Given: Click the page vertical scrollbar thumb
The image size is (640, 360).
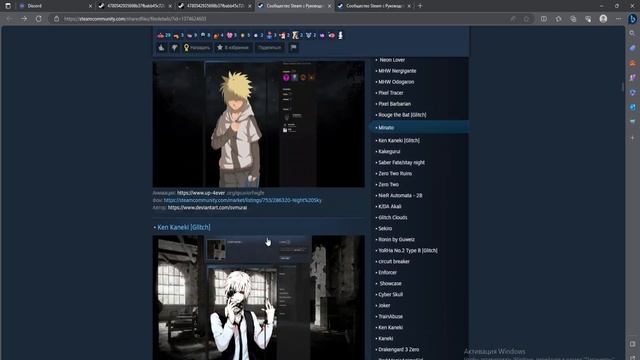Looking at the screenshot, I should (x=622, y=87).
